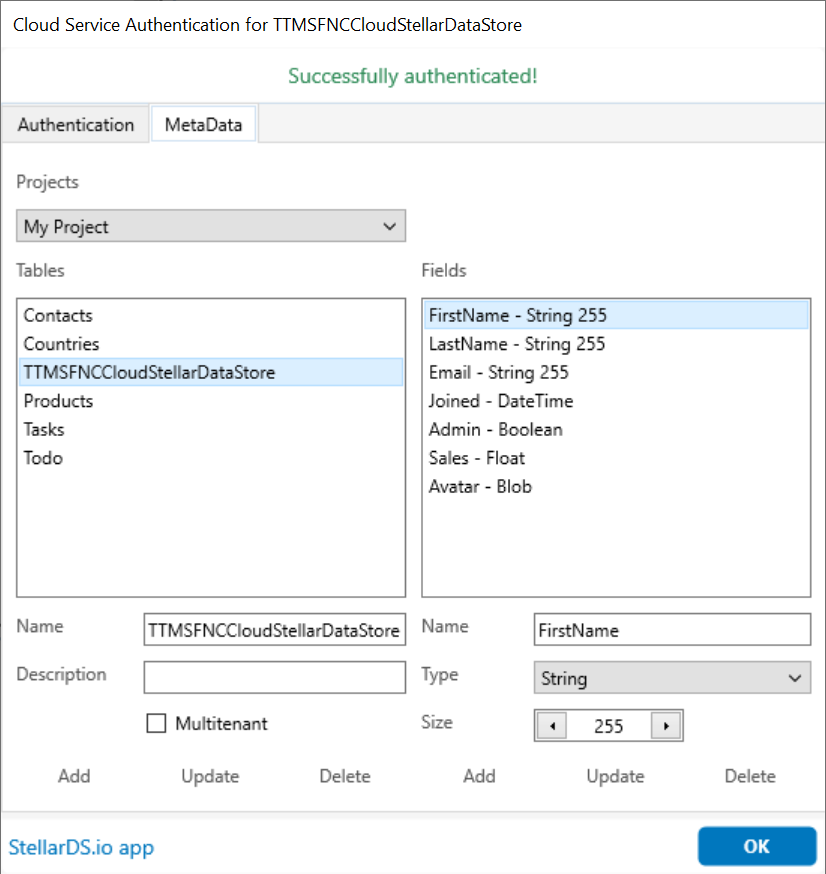This screenshot has height=874, width=826.
Task: Select the Countries table
Action: [211, 344]
